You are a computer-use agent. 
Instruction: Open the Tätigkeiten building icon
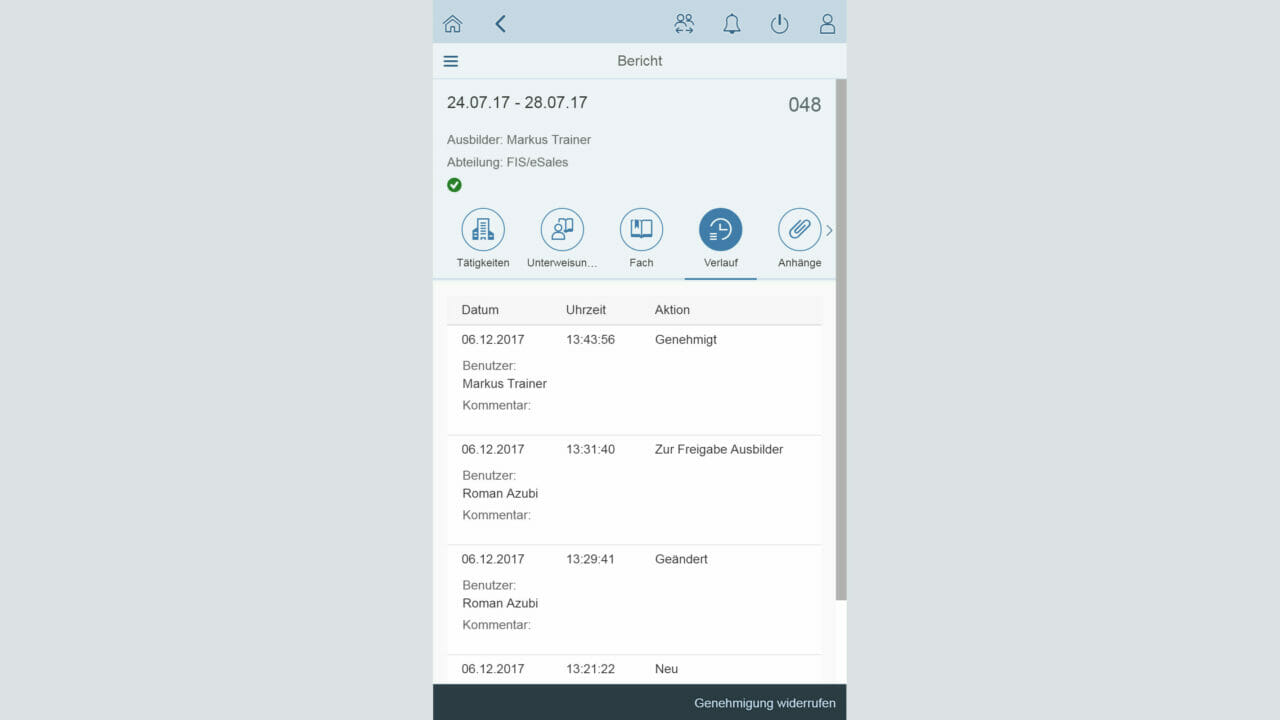pyautogui.click(x=483, y=229)
